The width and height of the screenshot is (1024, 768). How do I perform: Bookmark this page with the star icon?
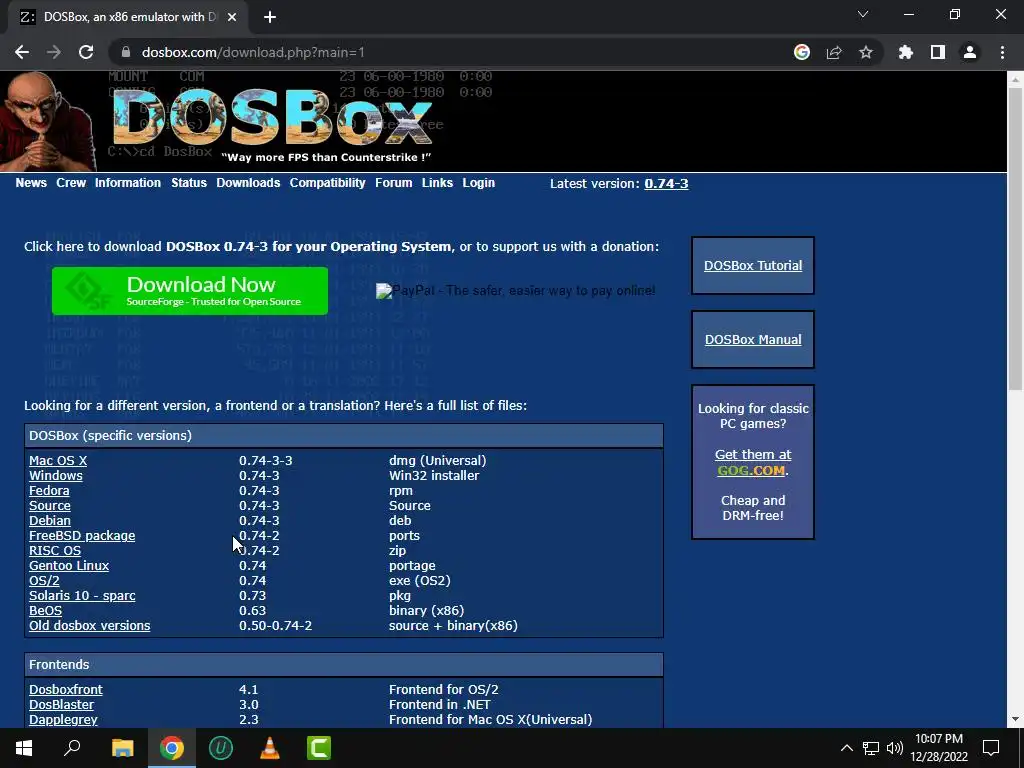866,52
